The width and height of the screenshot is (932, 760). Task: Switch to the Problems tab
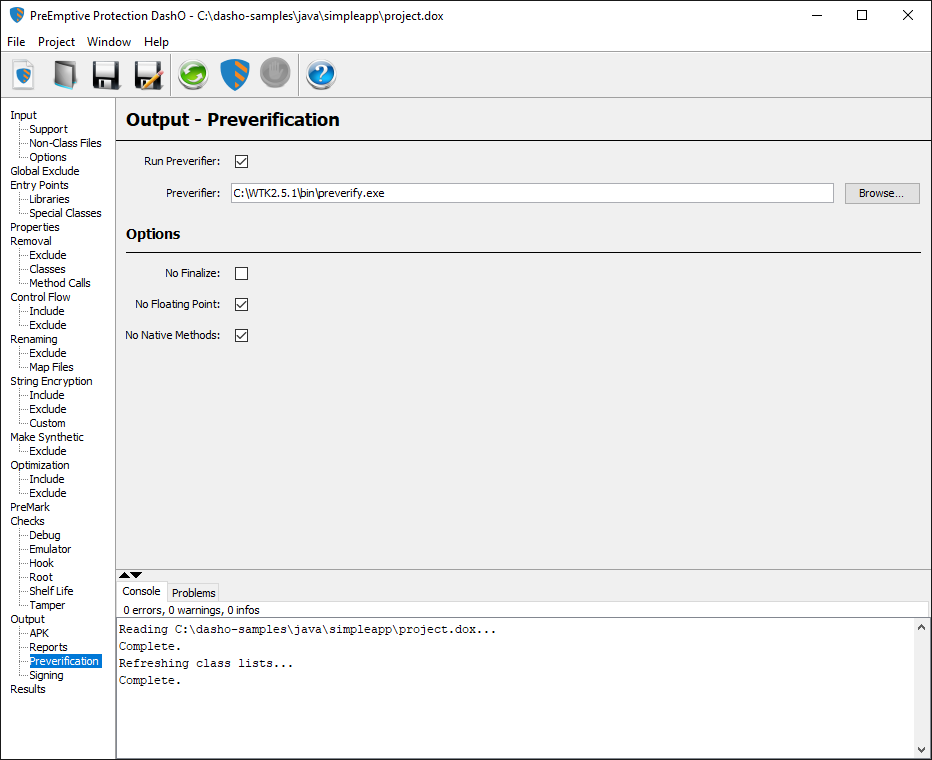pos(194,592)
